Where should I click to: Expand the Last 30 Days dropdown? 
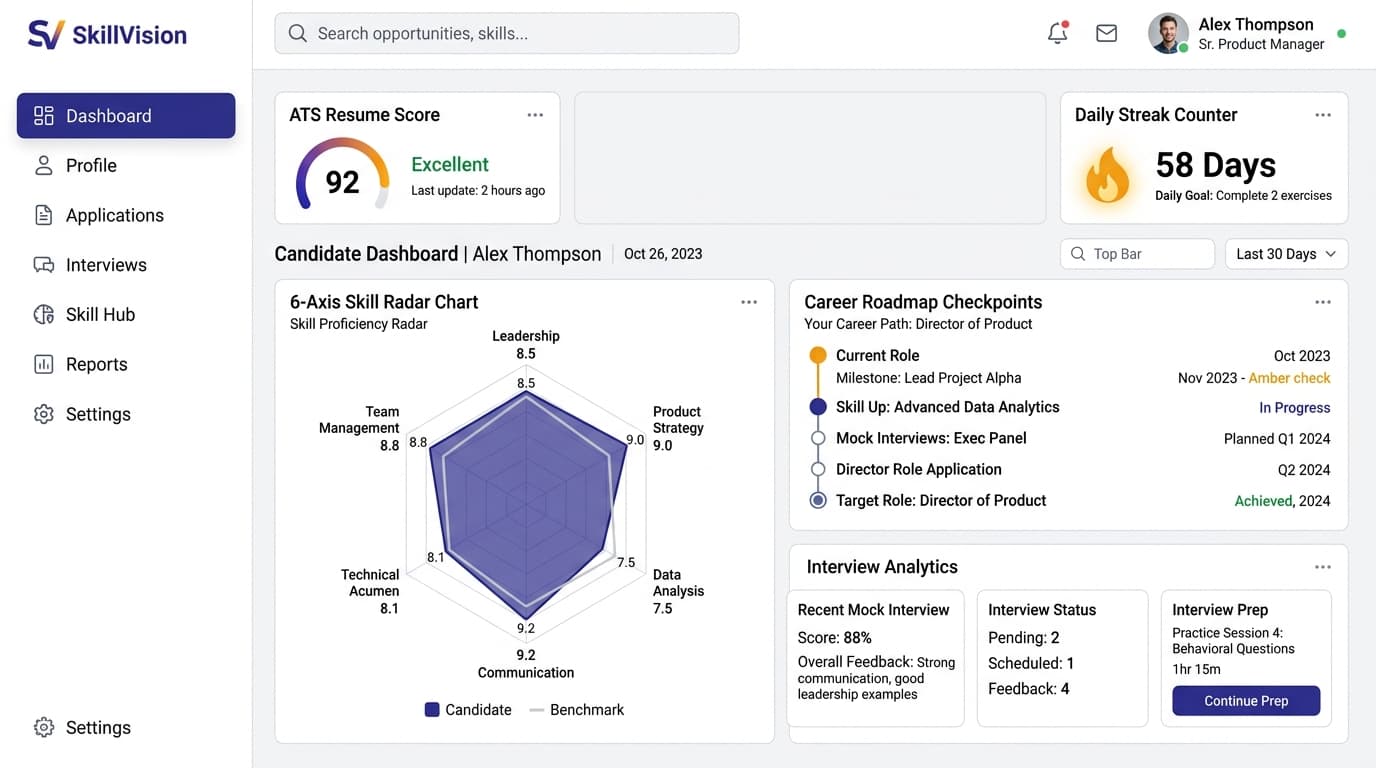1286,254
